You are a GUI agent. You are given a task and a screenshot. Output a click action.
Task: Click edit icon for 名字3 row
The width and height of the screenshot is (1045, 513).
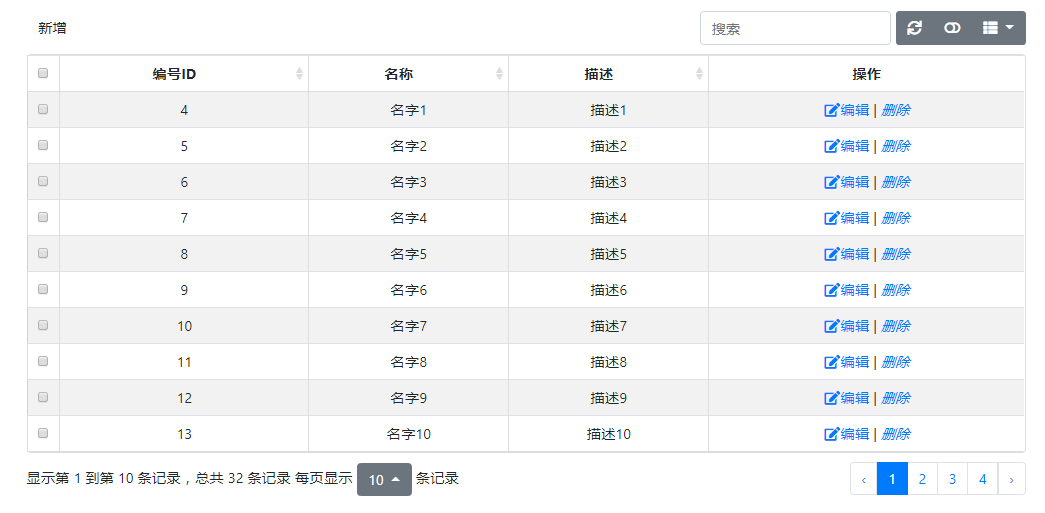(831, 182)
